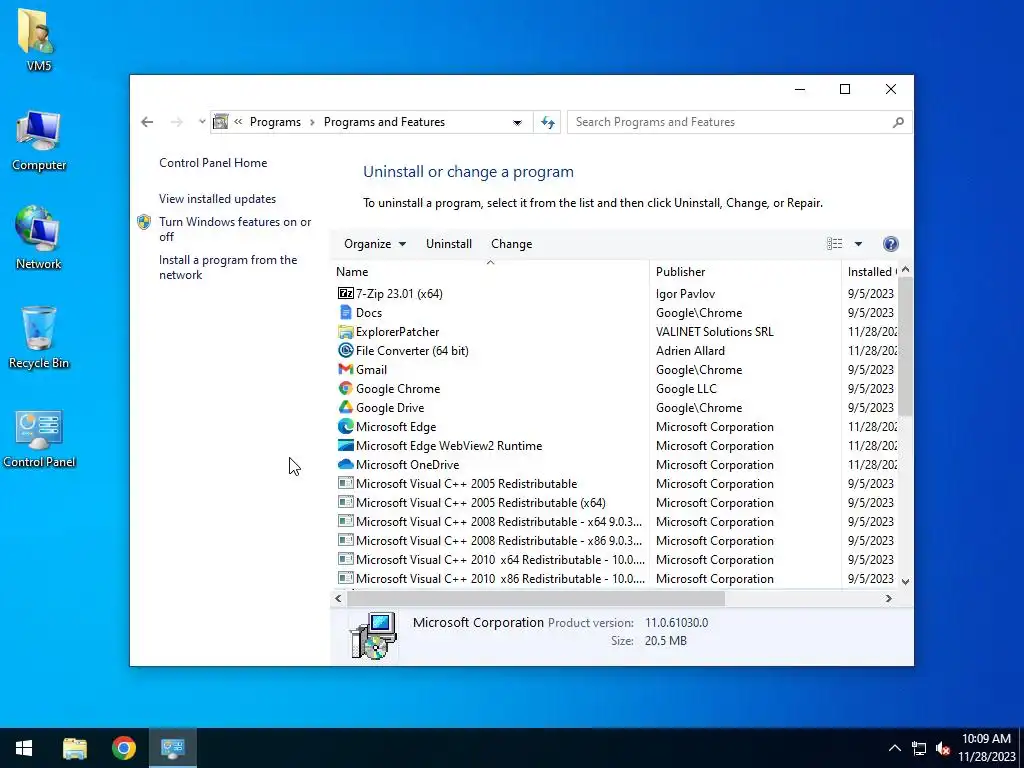Click Install a program from the network
The width and height of the screenshot is (1024, 768).
click(x=228, y=267)
